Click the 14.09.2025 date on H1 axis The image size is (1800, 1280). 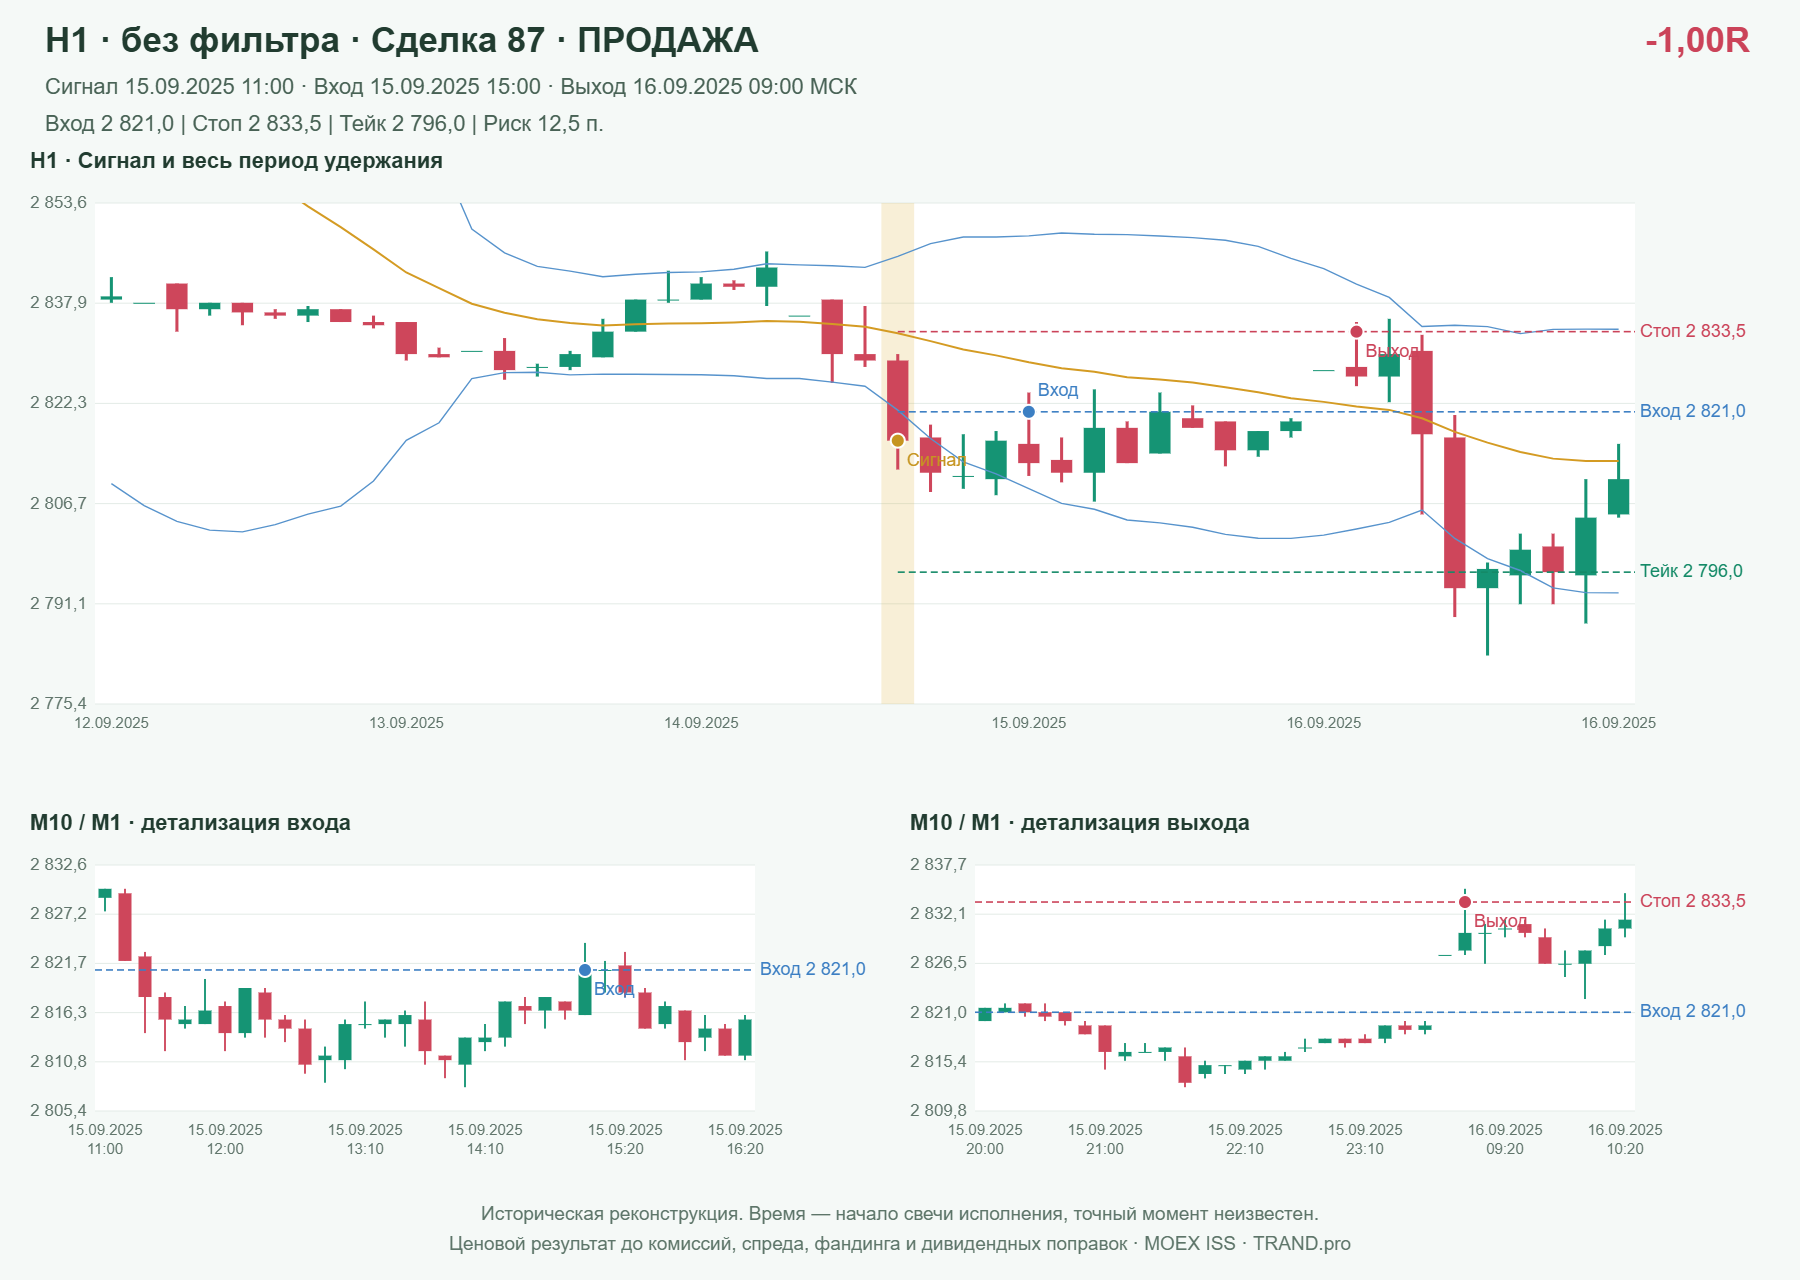(702, 723)
